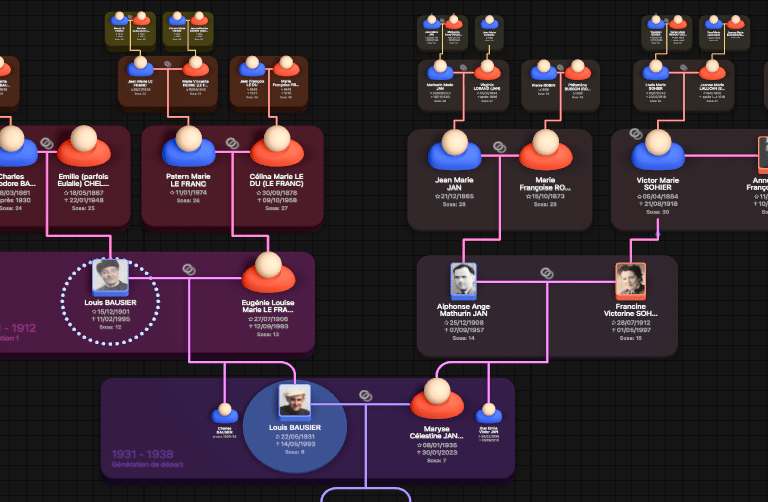Select Patern Marie LE FRANC avatar

point(189,146)
